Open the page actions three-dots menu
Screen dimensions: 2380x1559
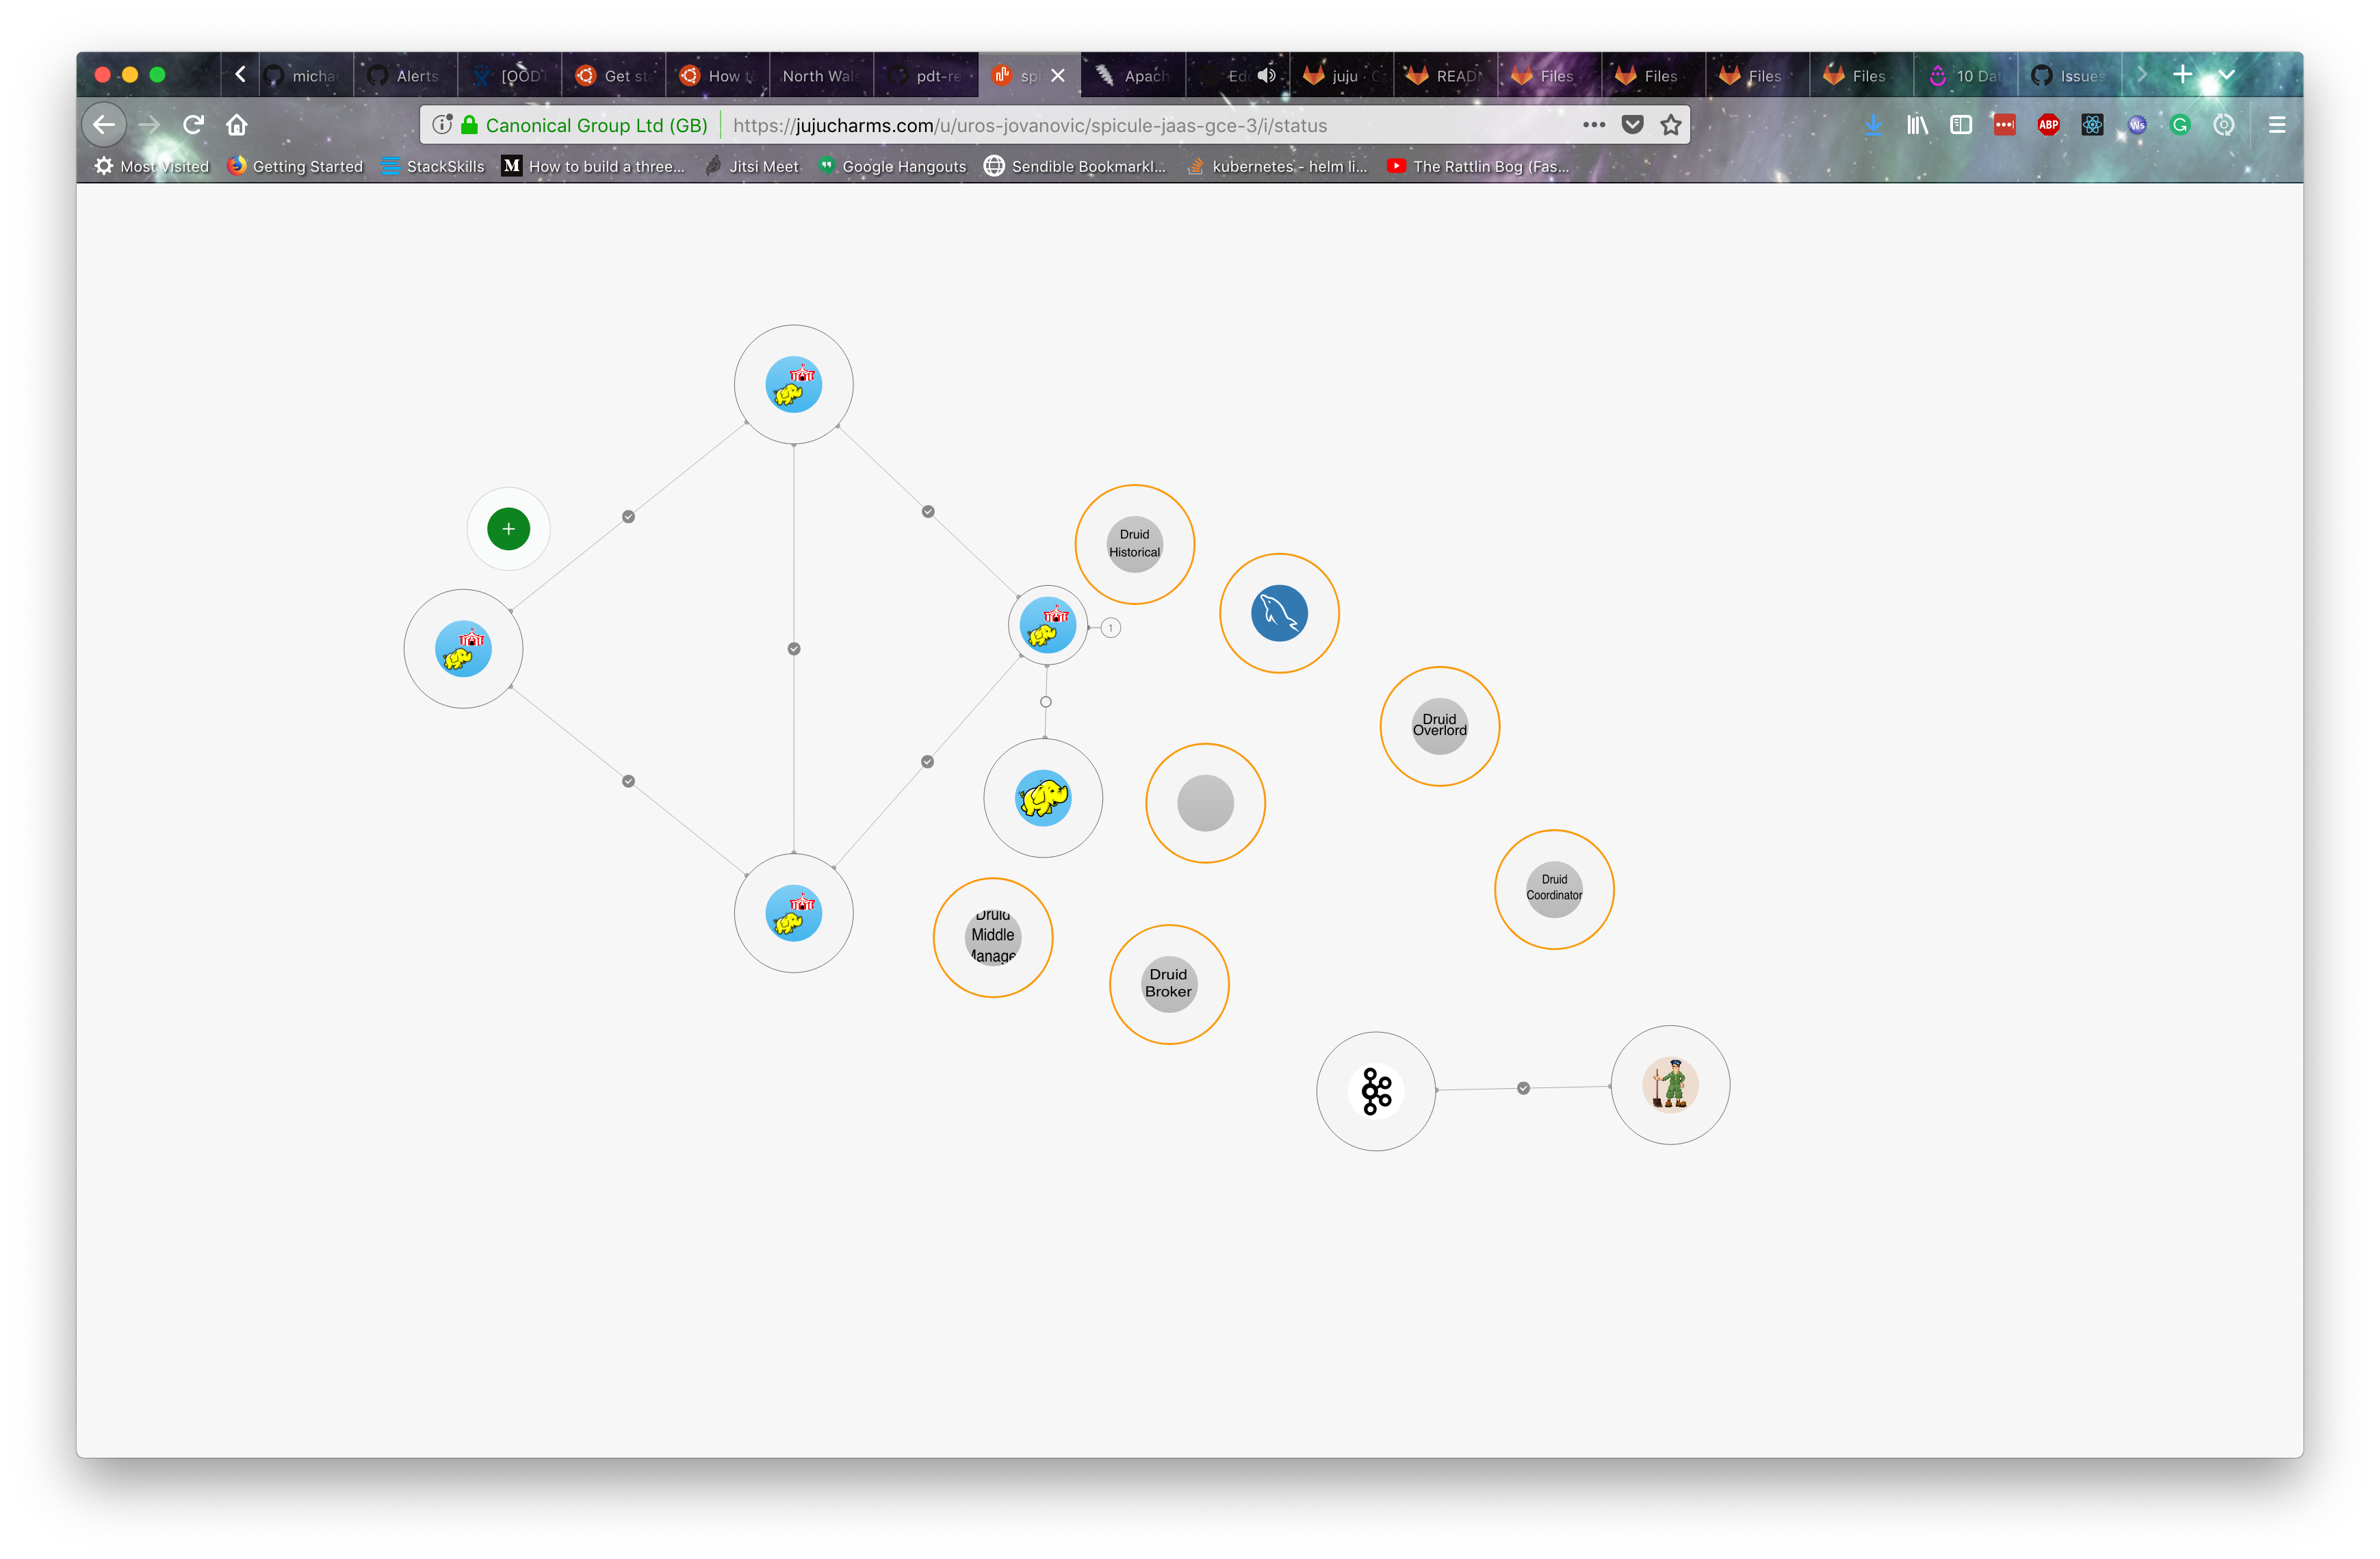click(x=1593, y=125)
